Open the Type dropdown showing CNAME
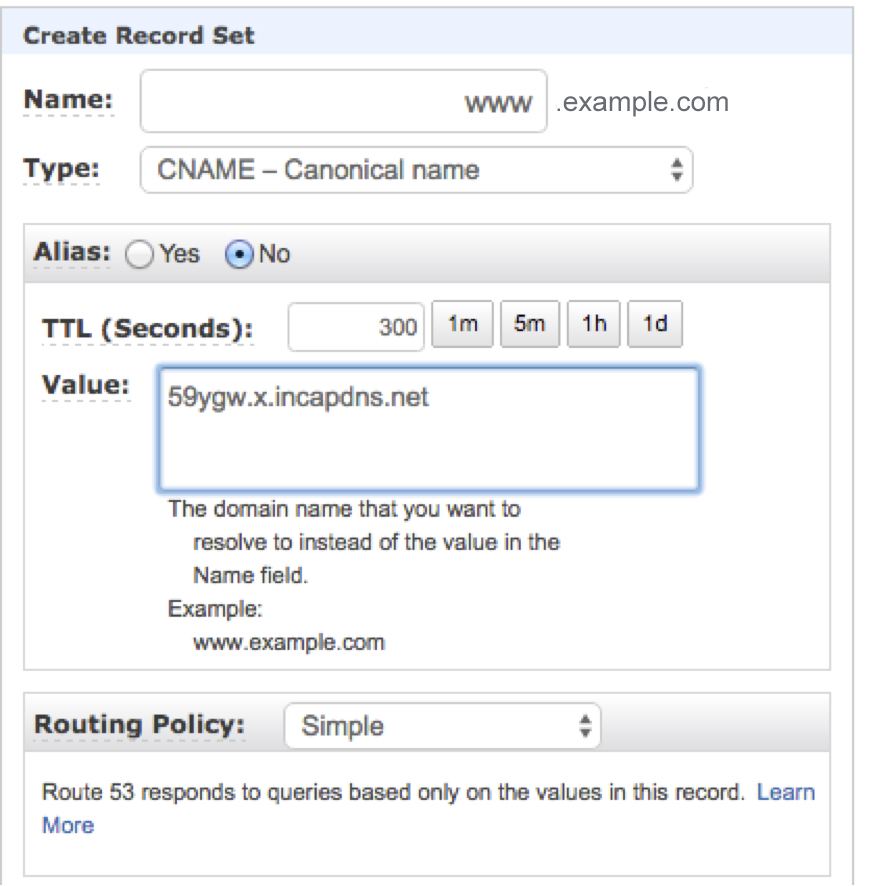 click(416, 170)
